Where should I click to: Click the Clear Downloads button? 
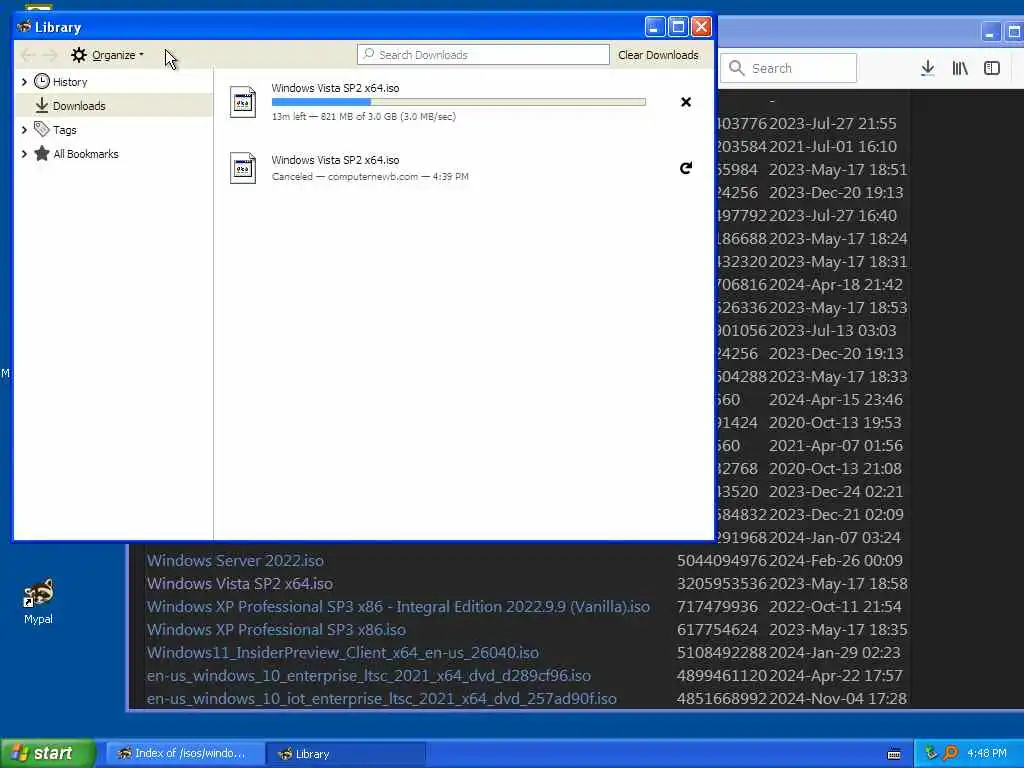coord(658,55)
